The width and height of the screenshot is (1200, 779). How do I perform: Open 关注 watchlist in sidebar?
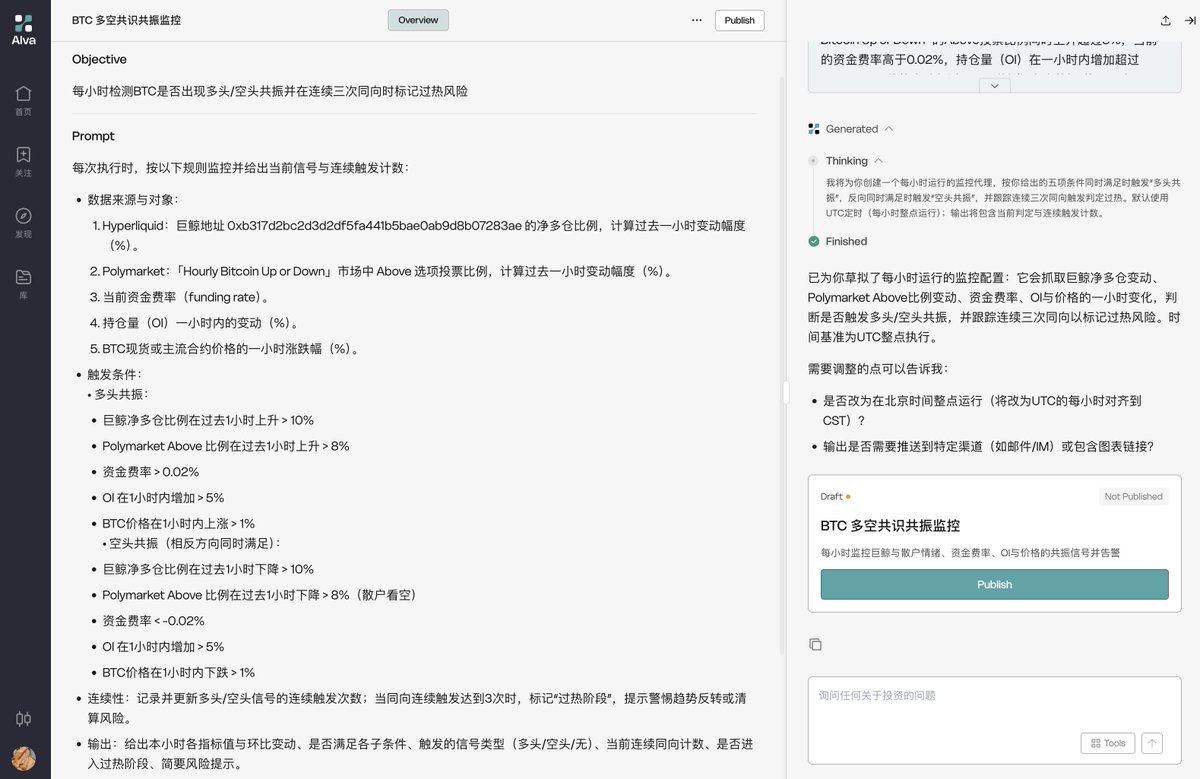(23, 162)
